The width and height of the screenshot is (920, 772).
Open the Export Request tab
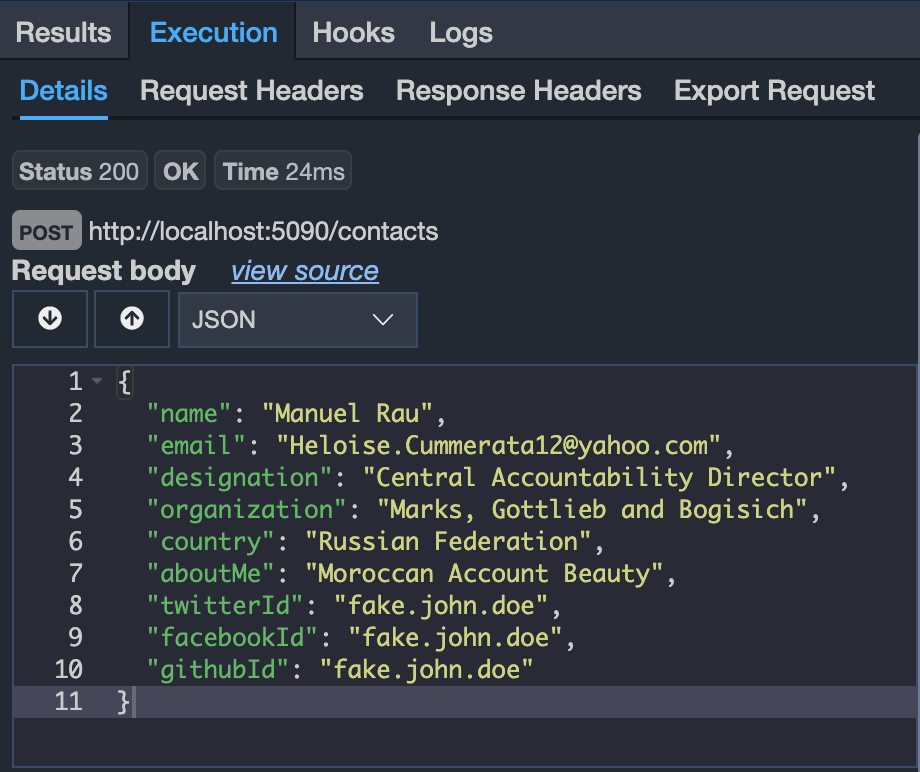774,91
